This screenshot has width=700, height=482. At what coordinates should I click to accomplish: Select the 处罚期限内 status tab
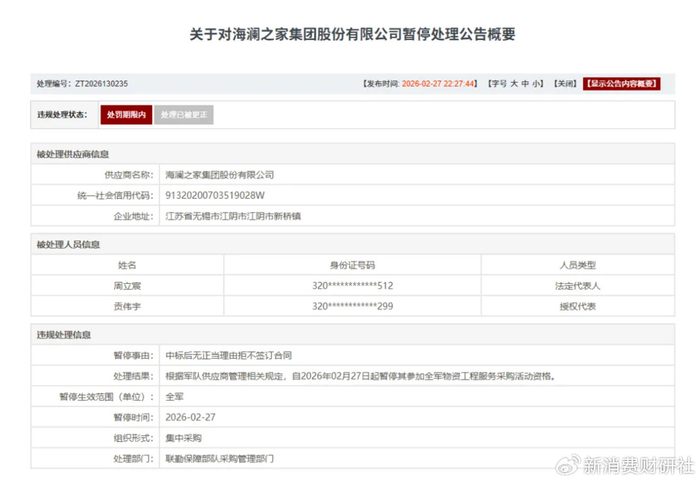click(126, 115)
